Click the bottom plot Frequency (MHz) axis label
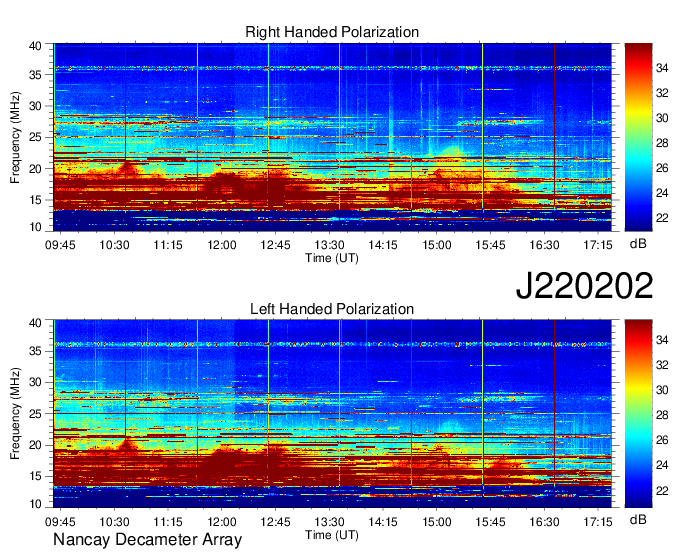This screenshot has height=552, width=680. click(15, 414)
